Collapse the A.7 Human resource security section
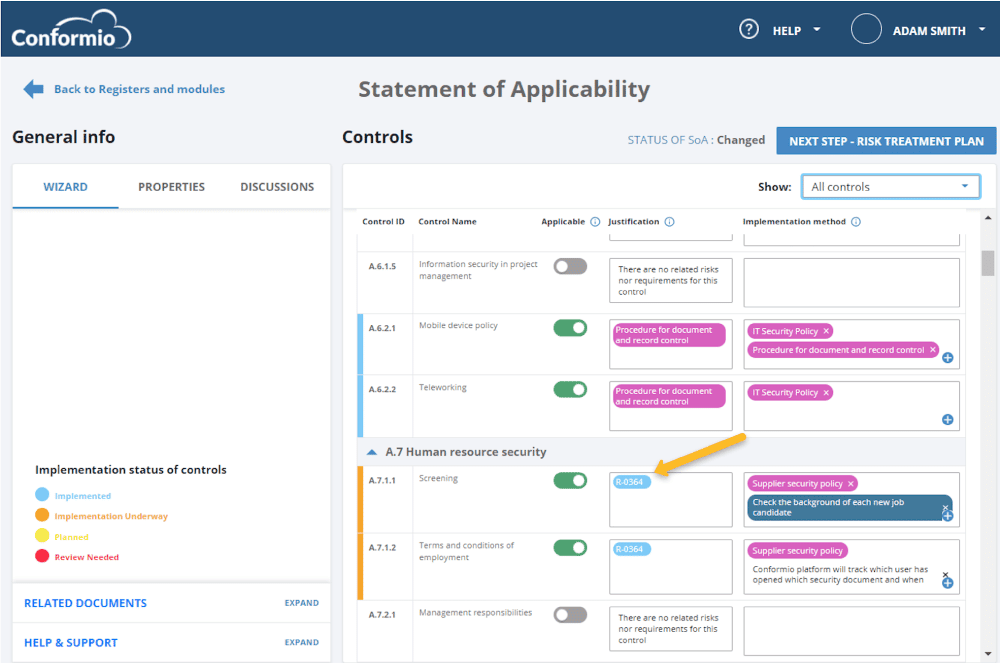The width and height of the screenshot is (1000, 664). 372,452
